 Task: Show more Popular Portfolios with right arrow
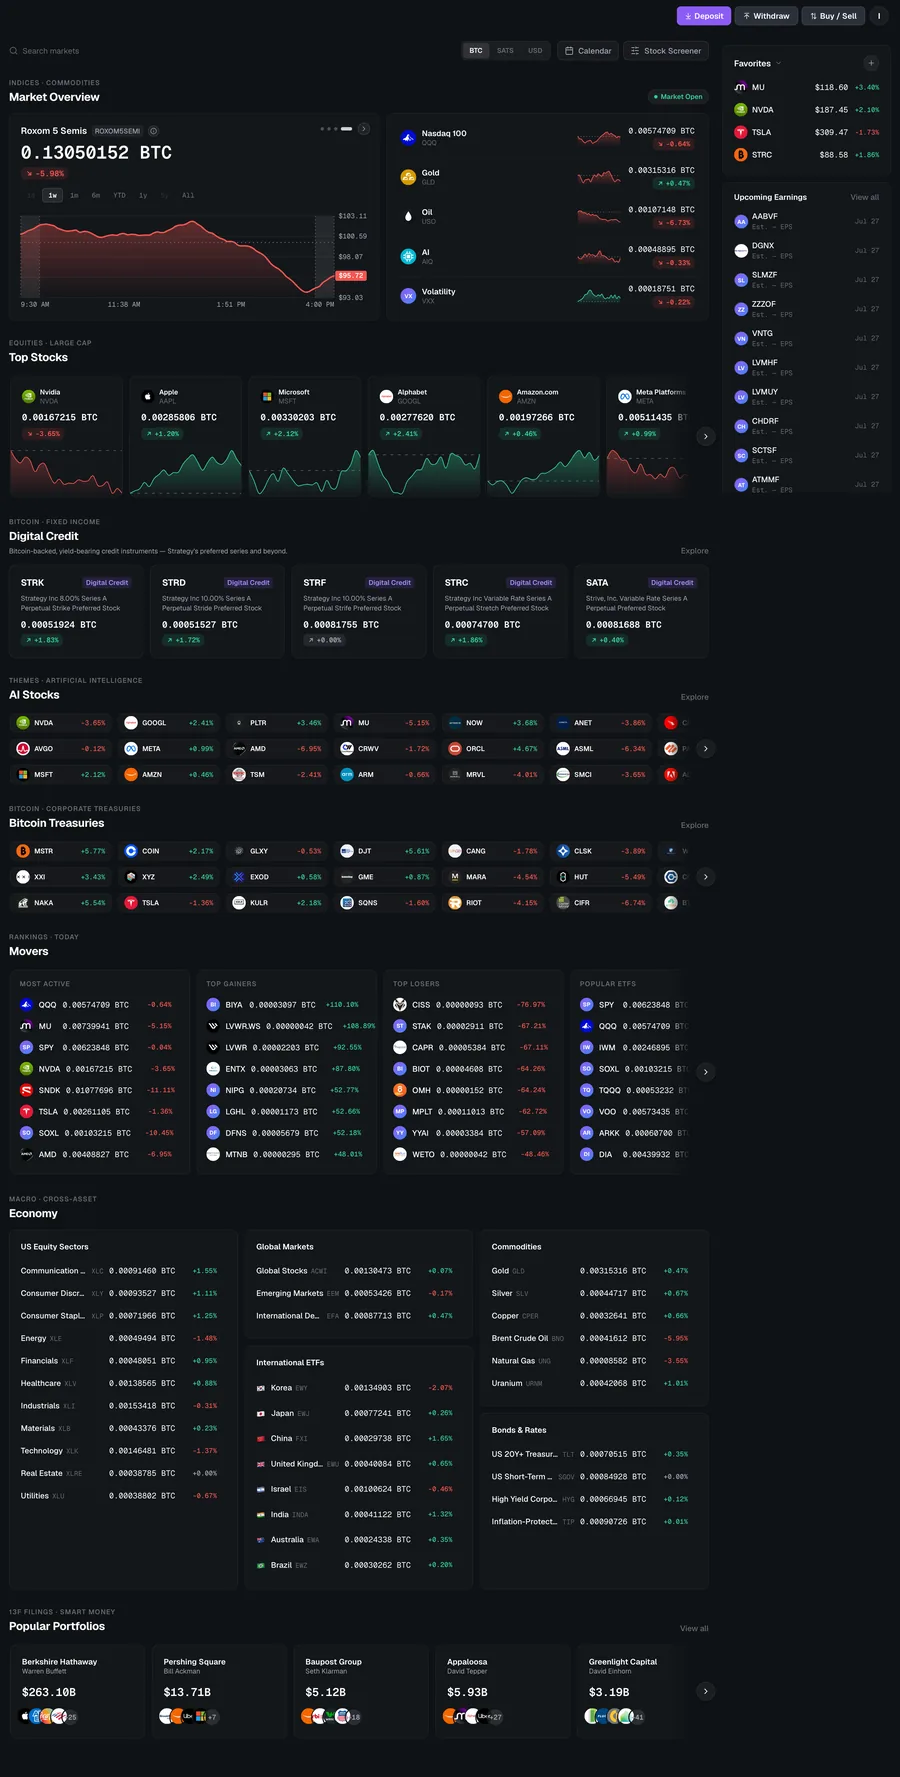click(x=706, y=1692)
